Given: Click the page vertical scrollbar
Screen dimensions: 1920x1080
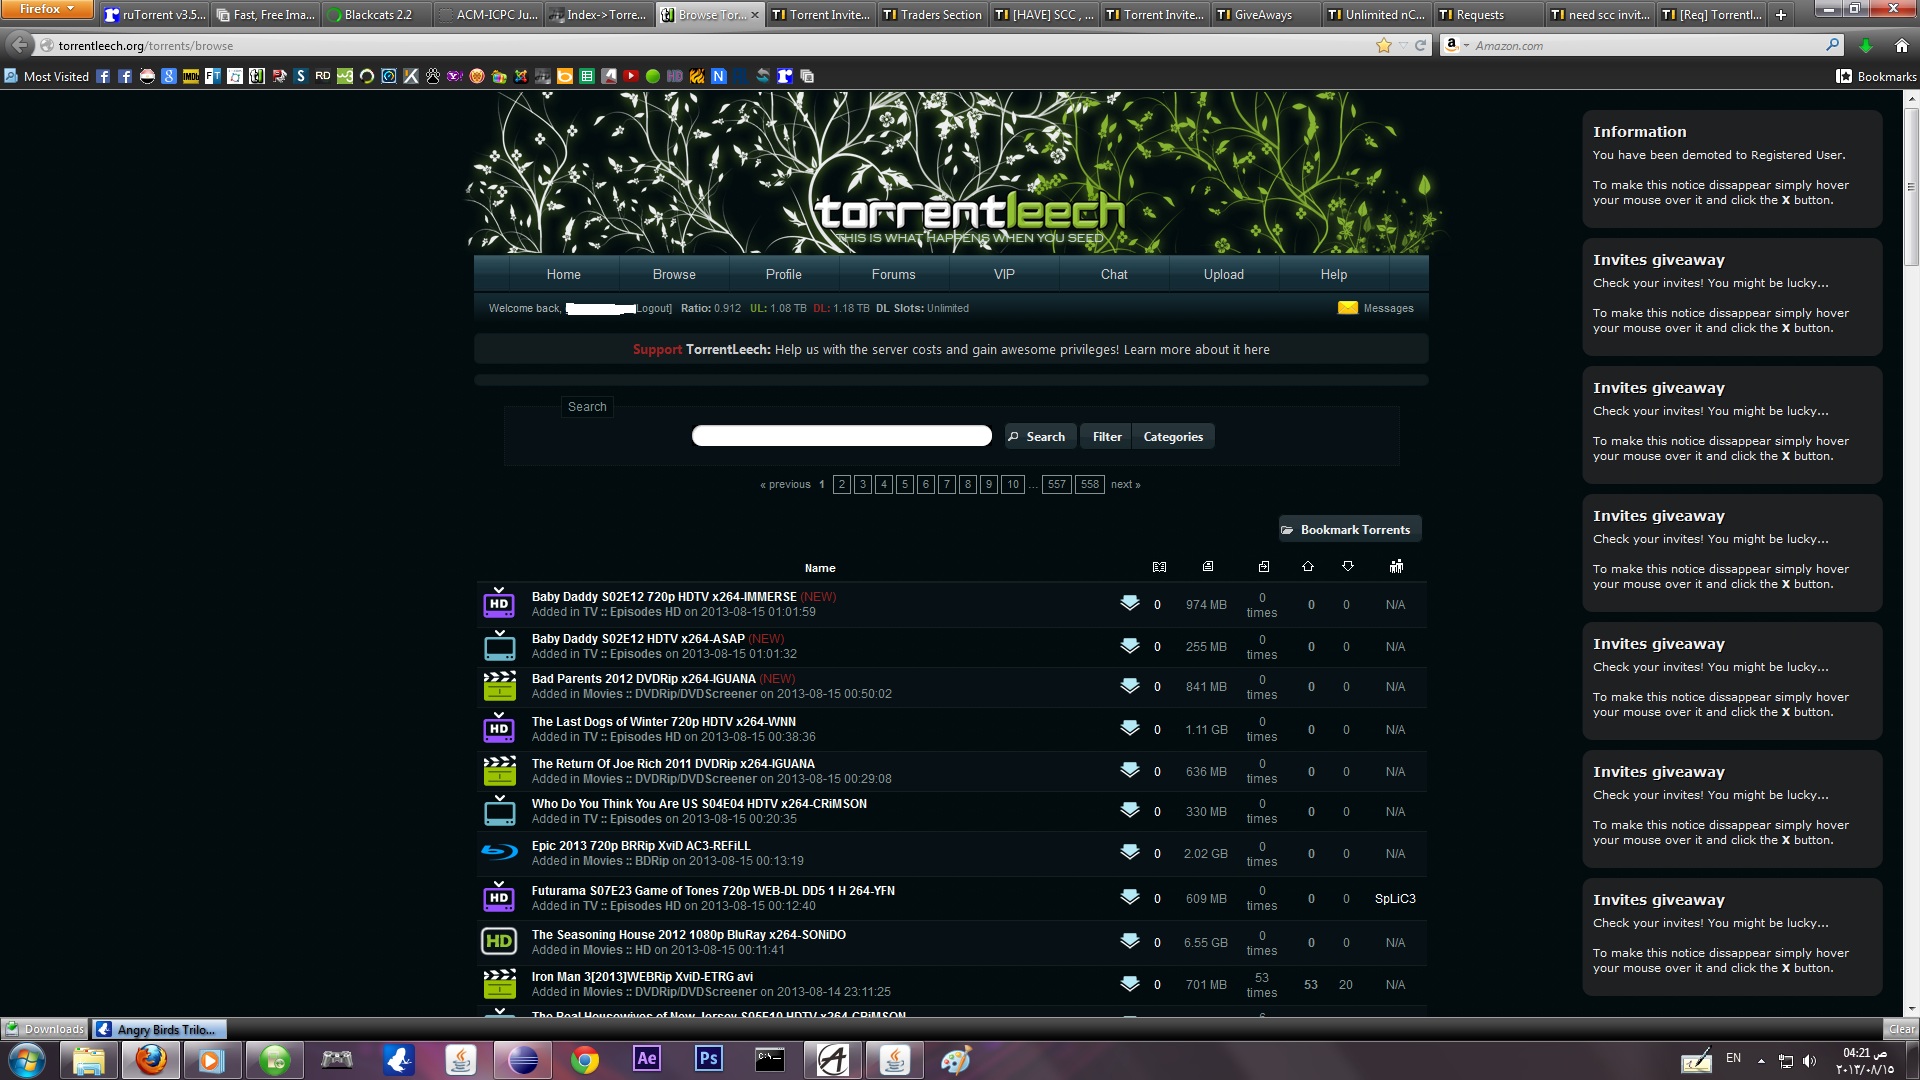Looking at the screenshot, I should coord(1911,185).
